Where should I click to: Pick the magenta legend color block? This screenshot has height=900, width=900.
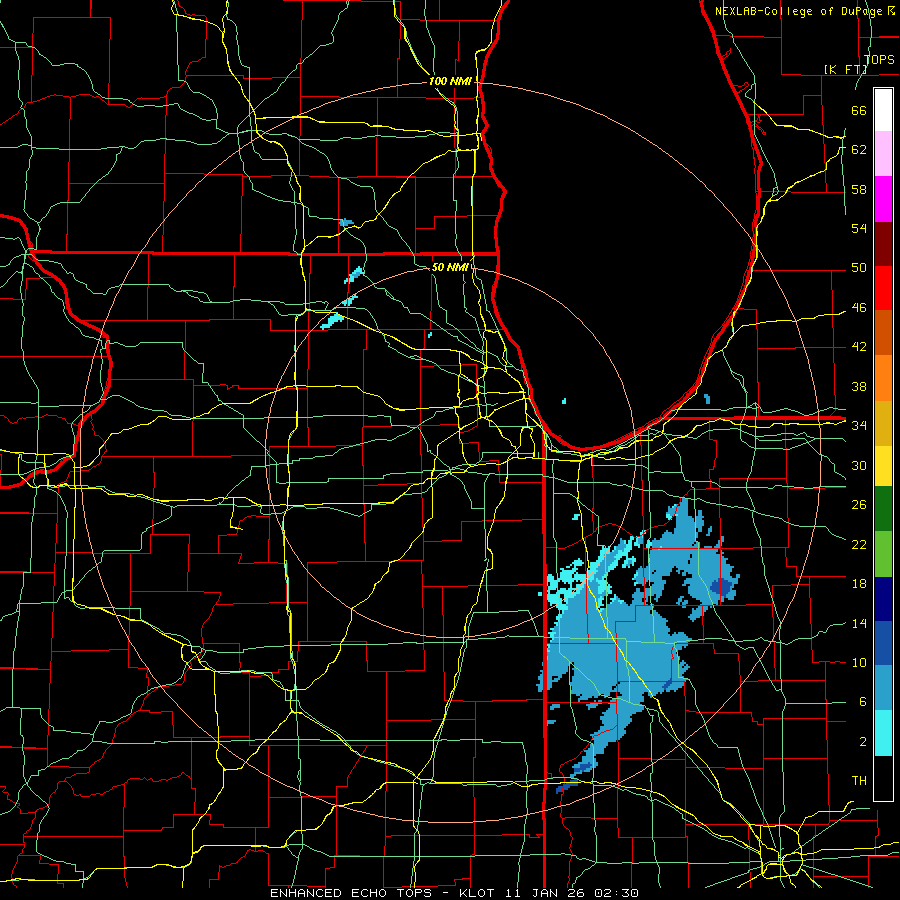click(883, 199)
